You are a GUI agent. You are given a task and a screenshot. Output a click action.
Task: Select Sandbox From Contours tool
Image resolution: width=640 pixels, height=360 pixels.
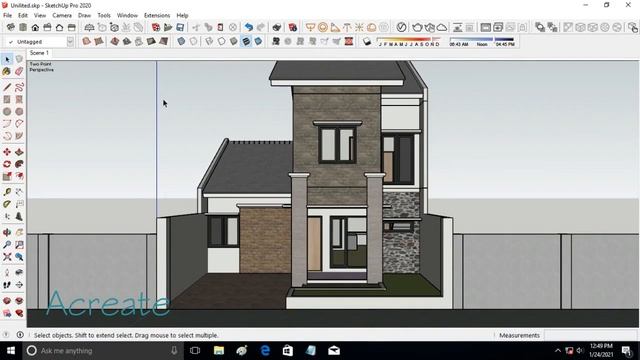tap(86, 41)
